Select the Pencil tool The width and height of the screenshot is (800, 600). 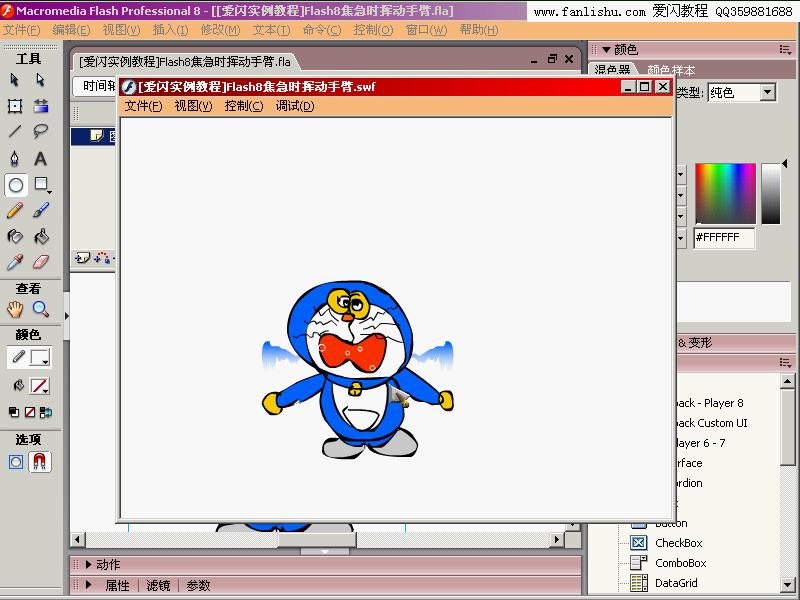[15, 210]
